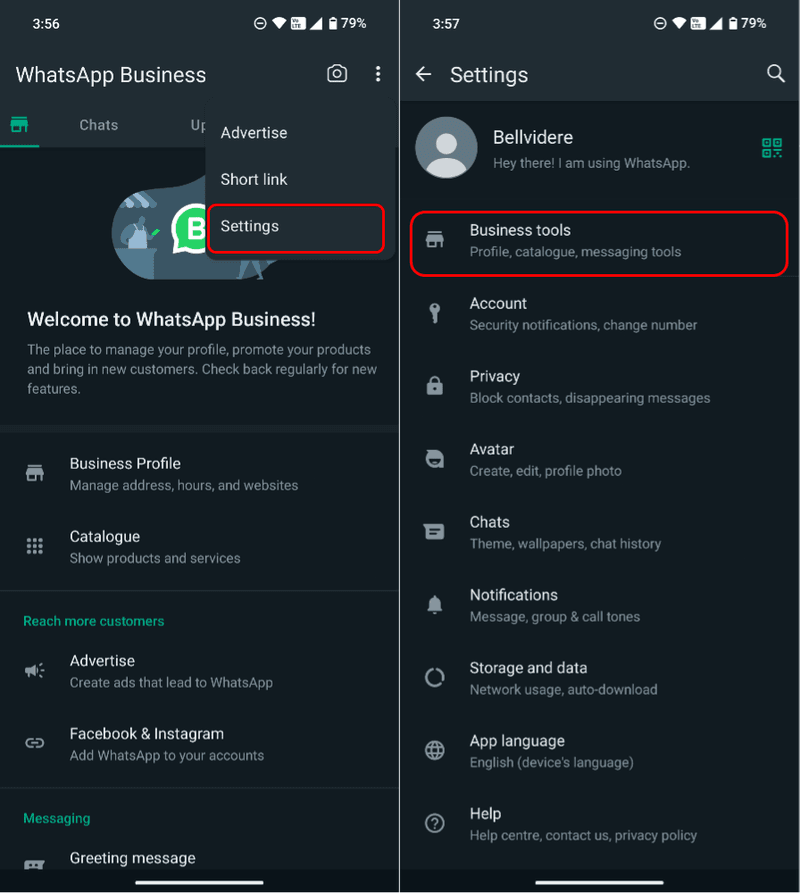Switch to the Chats tab
800x893 pixels.
point(98,125)
